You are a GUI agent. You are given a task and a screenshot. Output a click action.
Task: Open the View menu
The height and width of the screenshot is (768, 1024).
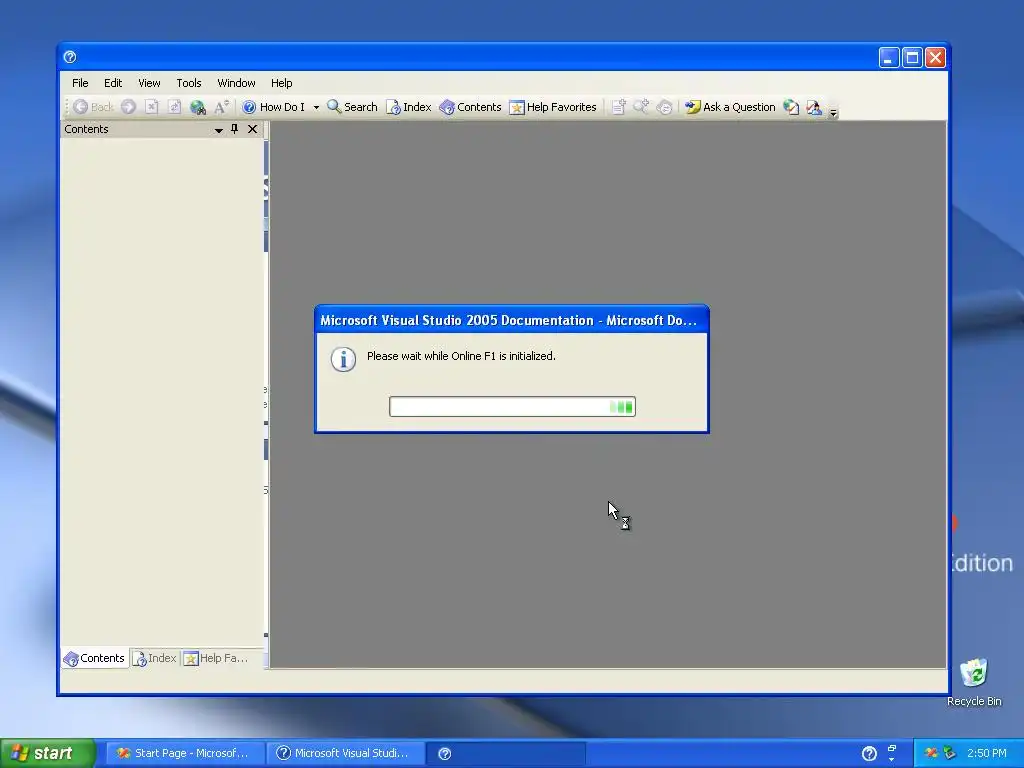(149, 83)
